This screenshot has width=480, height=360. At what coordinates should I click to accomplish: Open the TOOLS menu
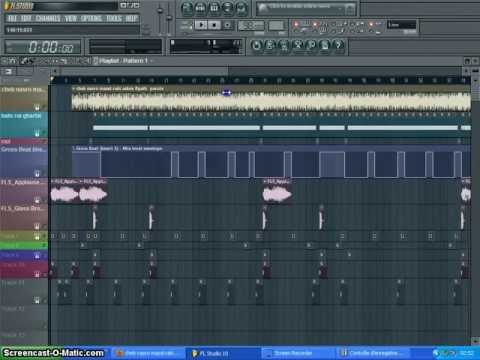point(114,18)
